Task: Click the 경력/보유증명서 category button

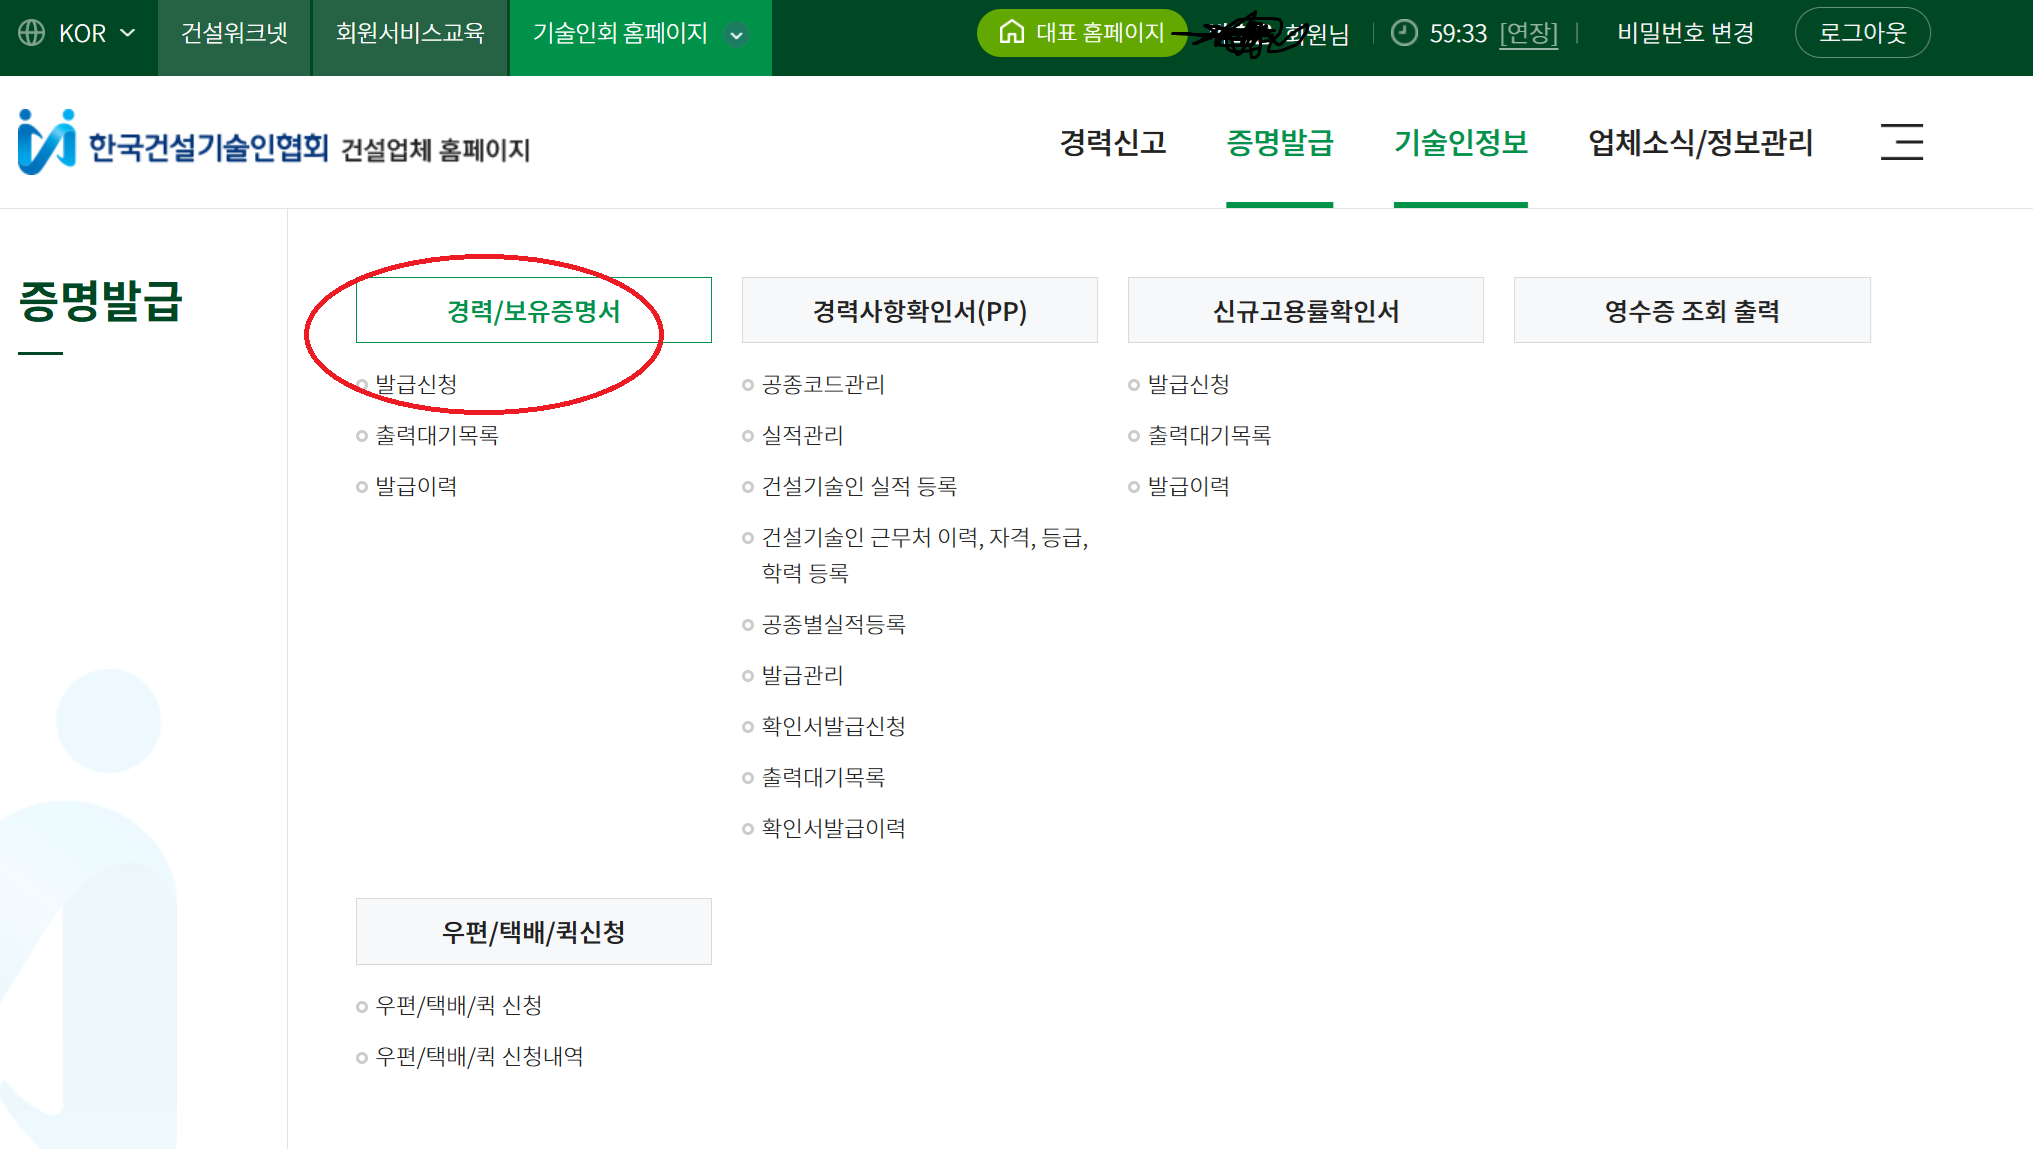Action: tap(533, 311)
